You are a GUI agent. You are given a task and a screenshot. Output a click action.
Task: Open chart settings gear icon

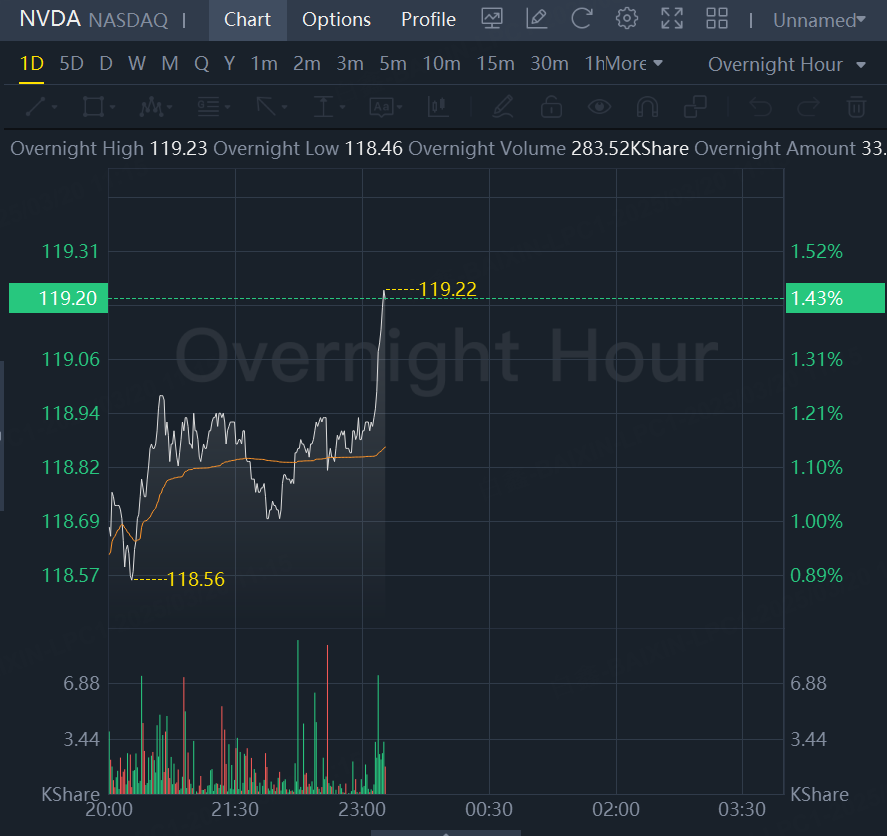coord(627,19)
